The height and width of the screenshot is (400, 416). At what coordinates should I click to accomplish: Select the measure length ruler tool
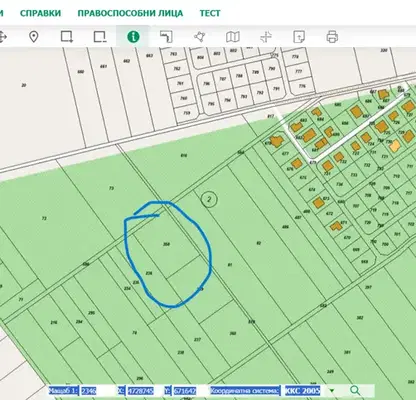[x=166, y=37]
